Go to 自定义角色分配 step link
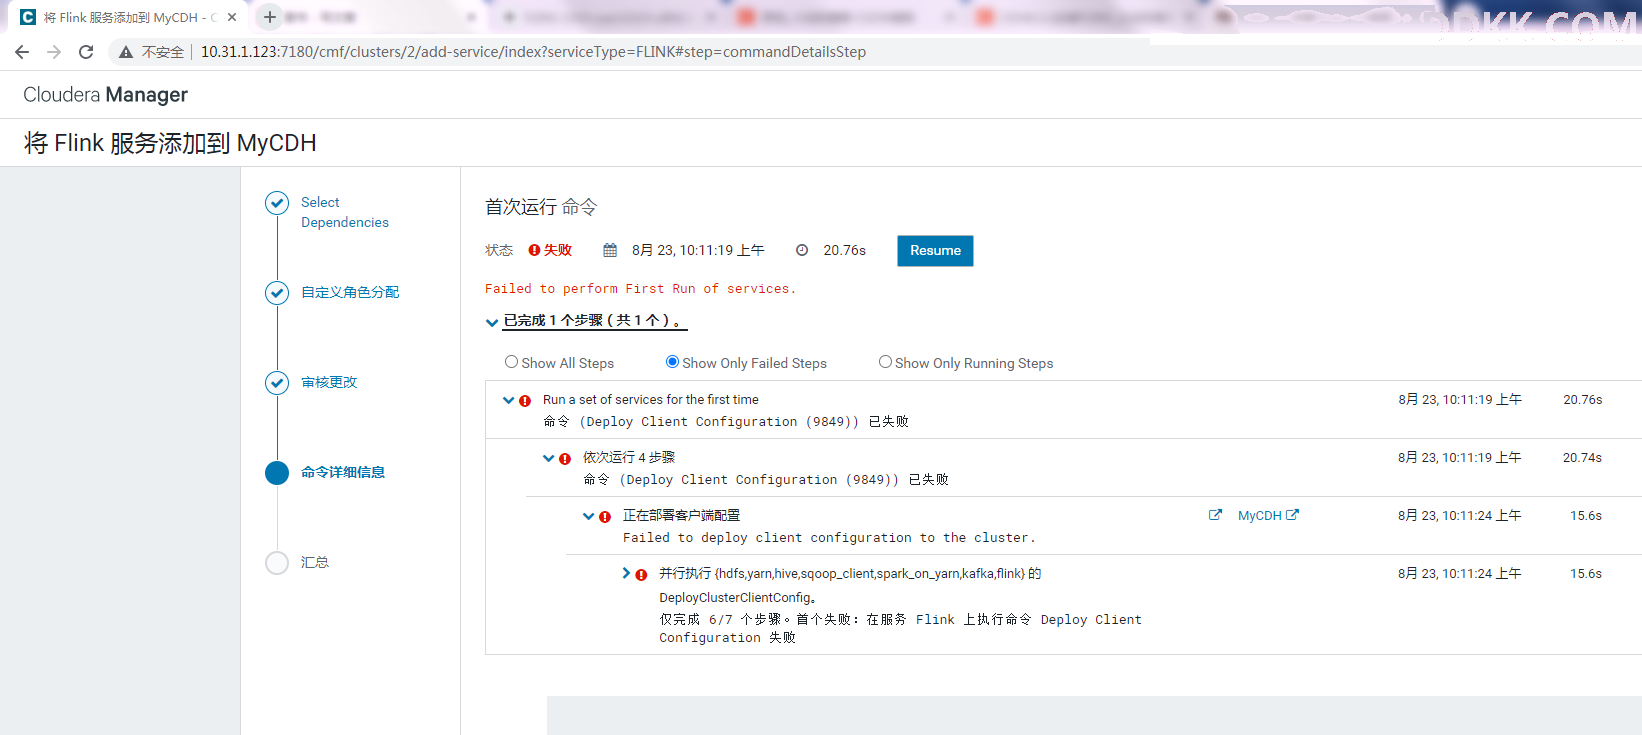The width and height of the screenshot is (1642, 735). tap(350, 292)
